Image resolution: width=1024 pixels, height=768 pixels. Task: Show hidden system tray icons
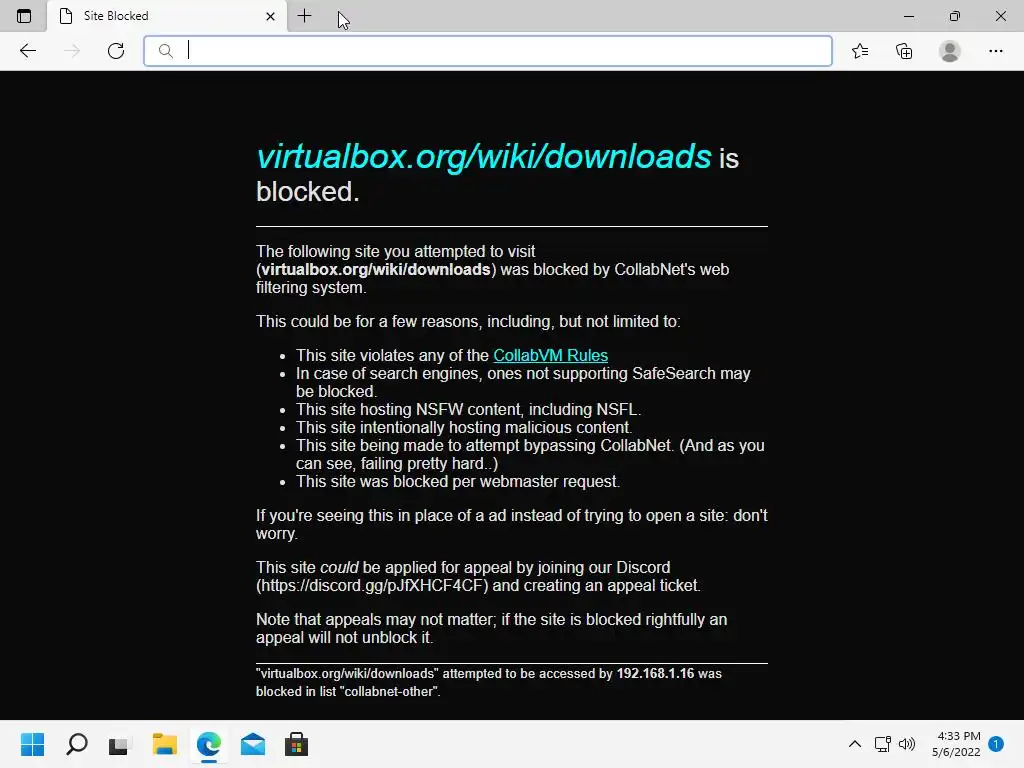(x=854, y=744)
